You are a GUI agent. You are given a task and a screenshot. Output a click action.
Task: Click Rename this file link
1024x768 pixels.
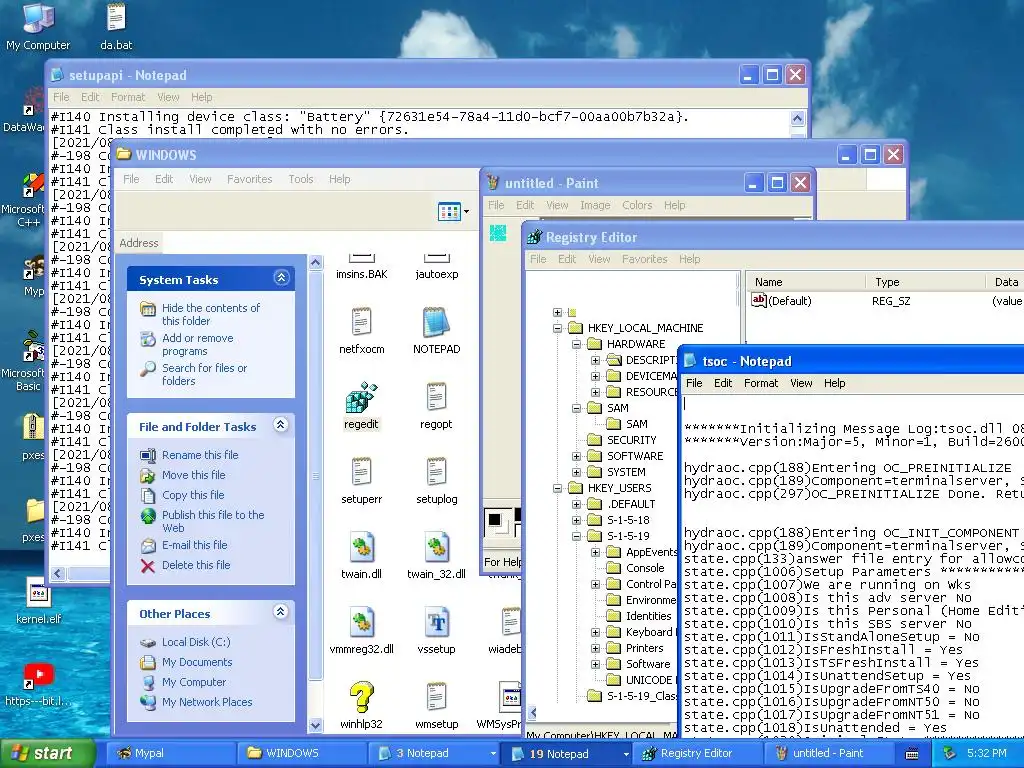[200, 455]
